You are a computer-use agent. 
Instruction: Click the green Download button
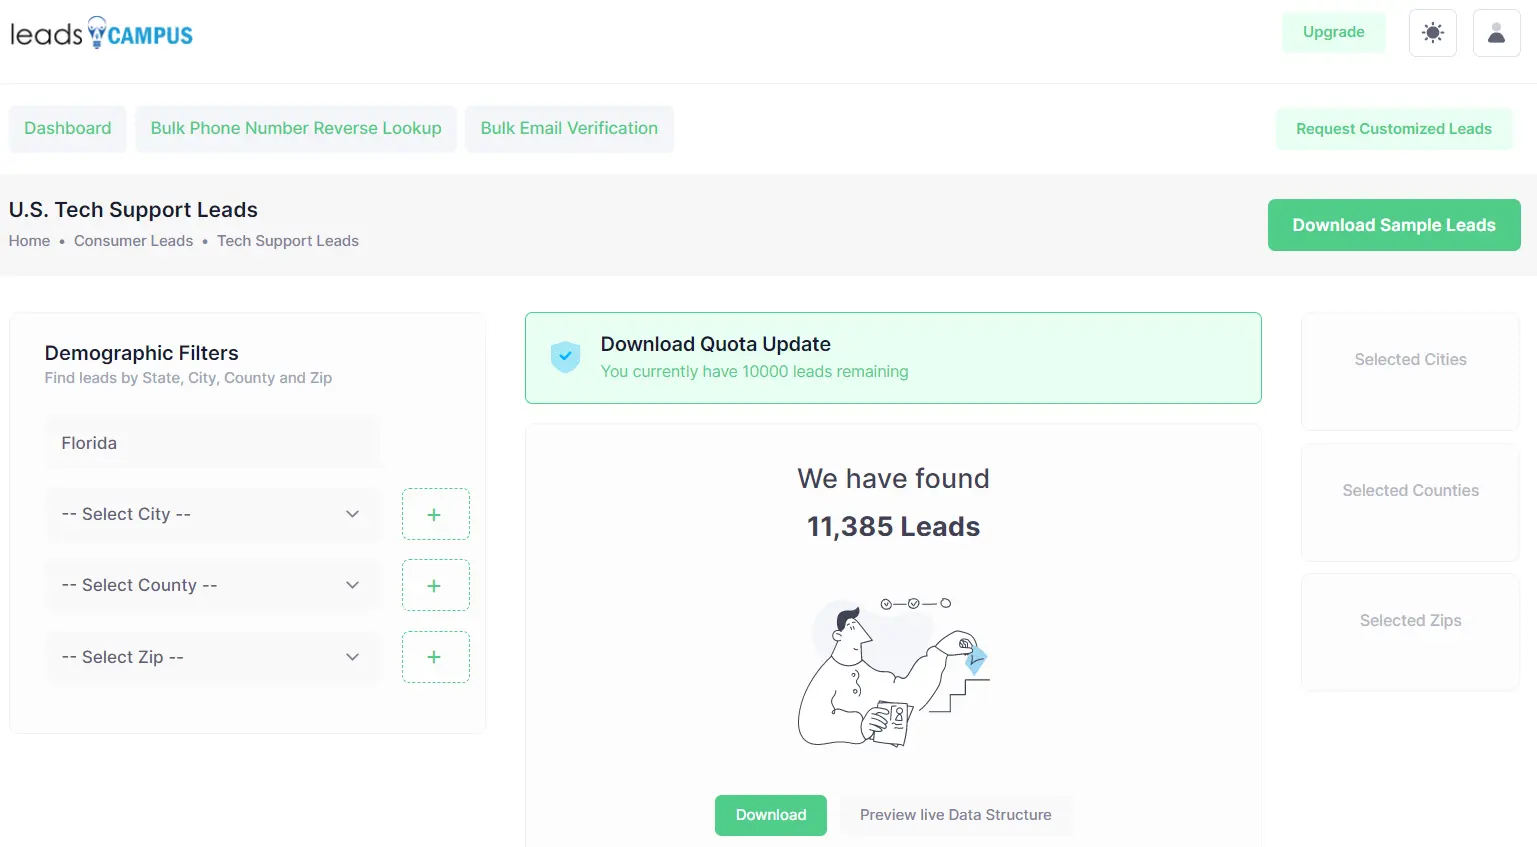click(x=771, y=815)
